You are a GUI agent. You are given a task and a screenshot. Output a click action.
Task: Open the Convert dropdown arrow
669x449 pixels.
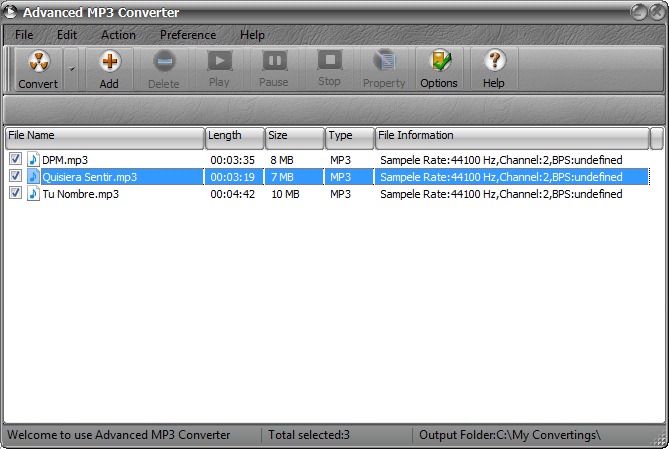(71, 69)
